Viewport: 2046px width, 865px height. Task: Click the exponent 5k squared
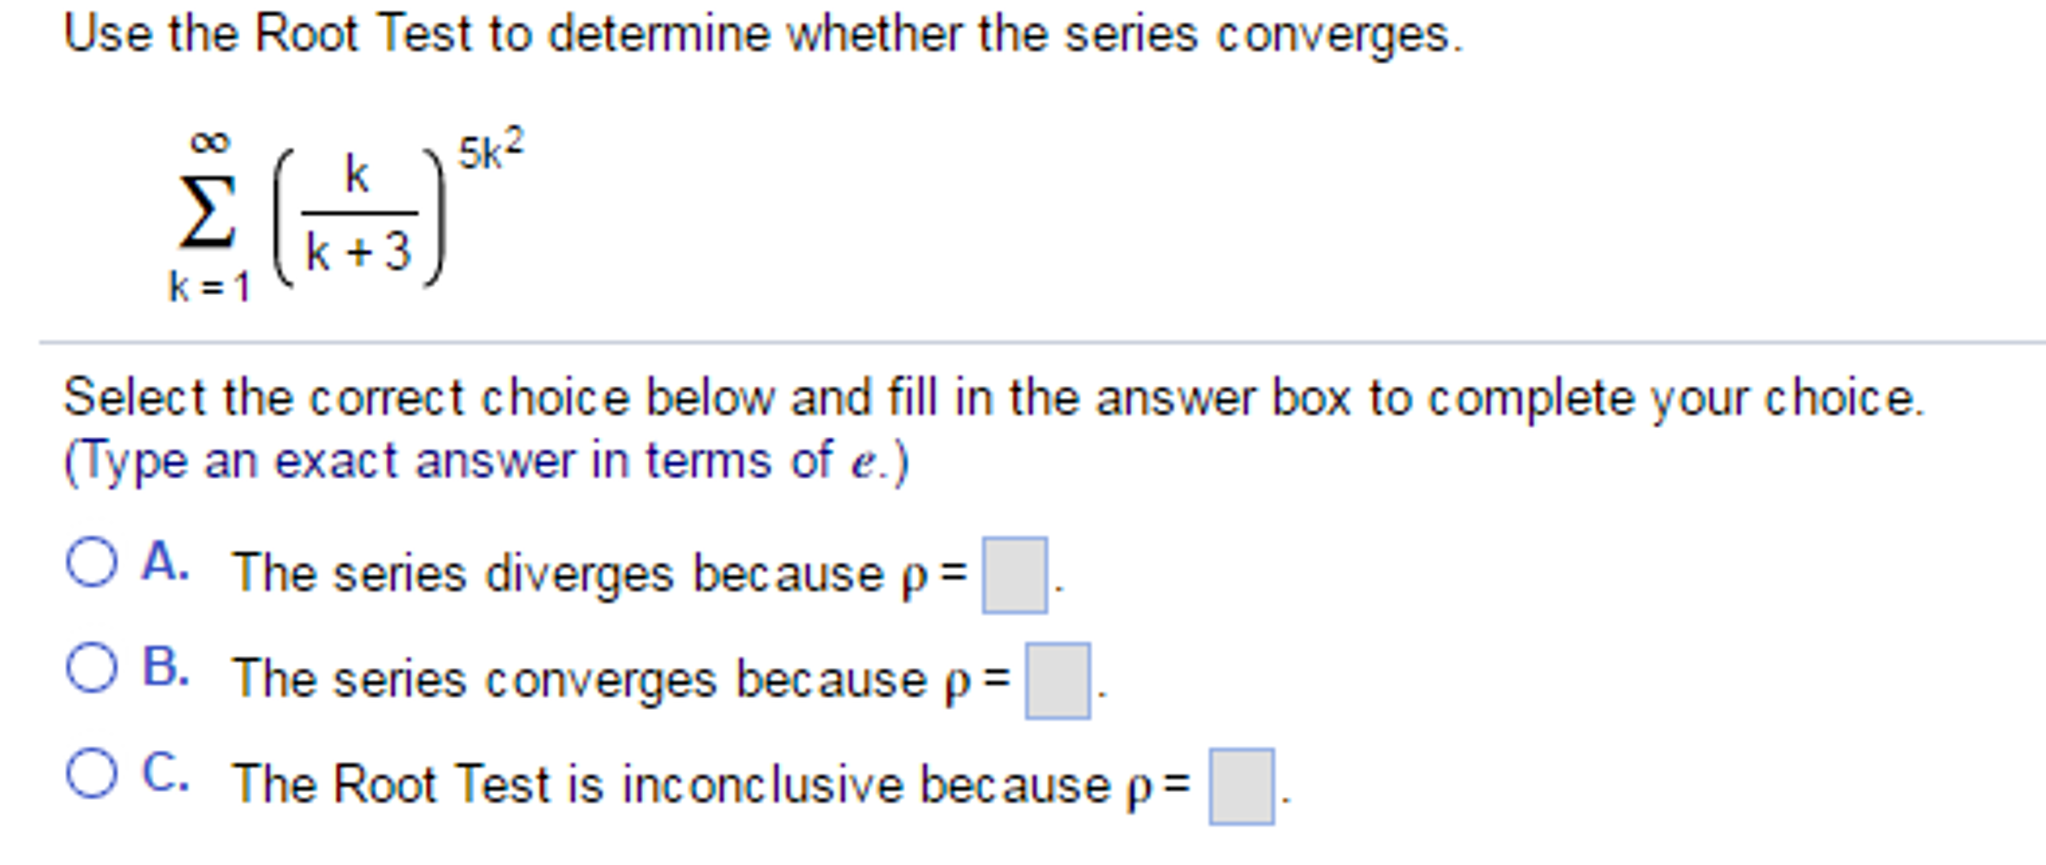[490, 145]
